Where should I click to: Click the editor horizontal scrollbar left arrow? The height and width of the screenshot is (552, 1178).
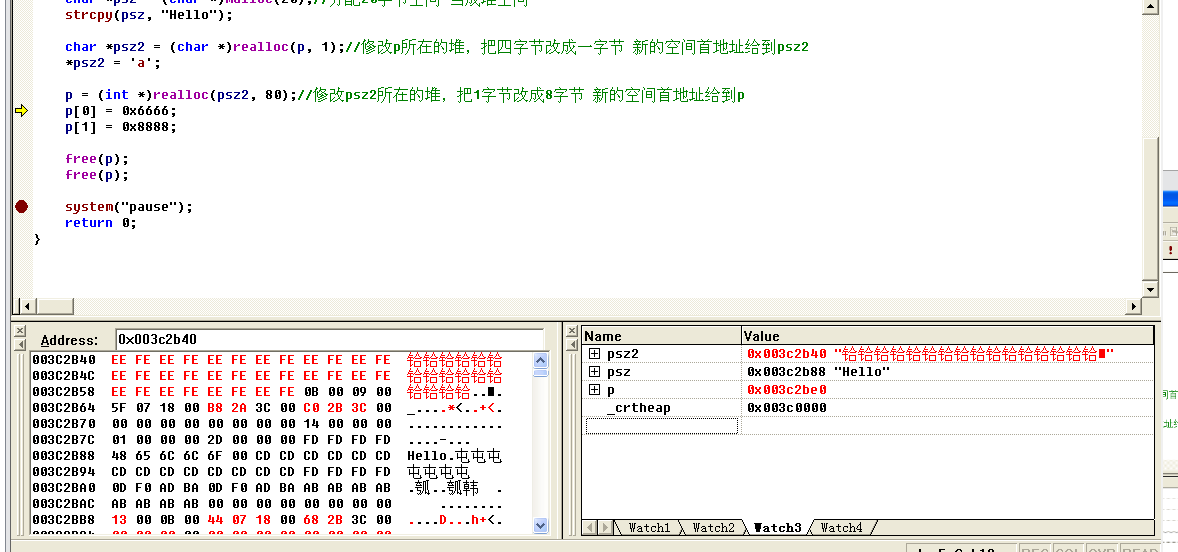(28, 306)
